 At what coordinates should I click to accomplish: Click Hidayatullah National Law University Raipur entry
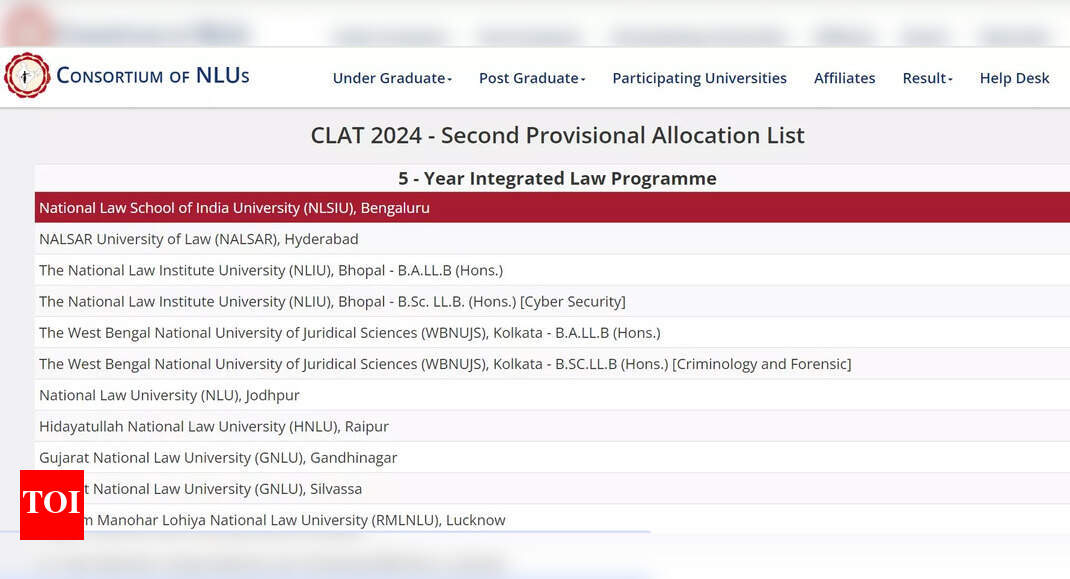214,426
